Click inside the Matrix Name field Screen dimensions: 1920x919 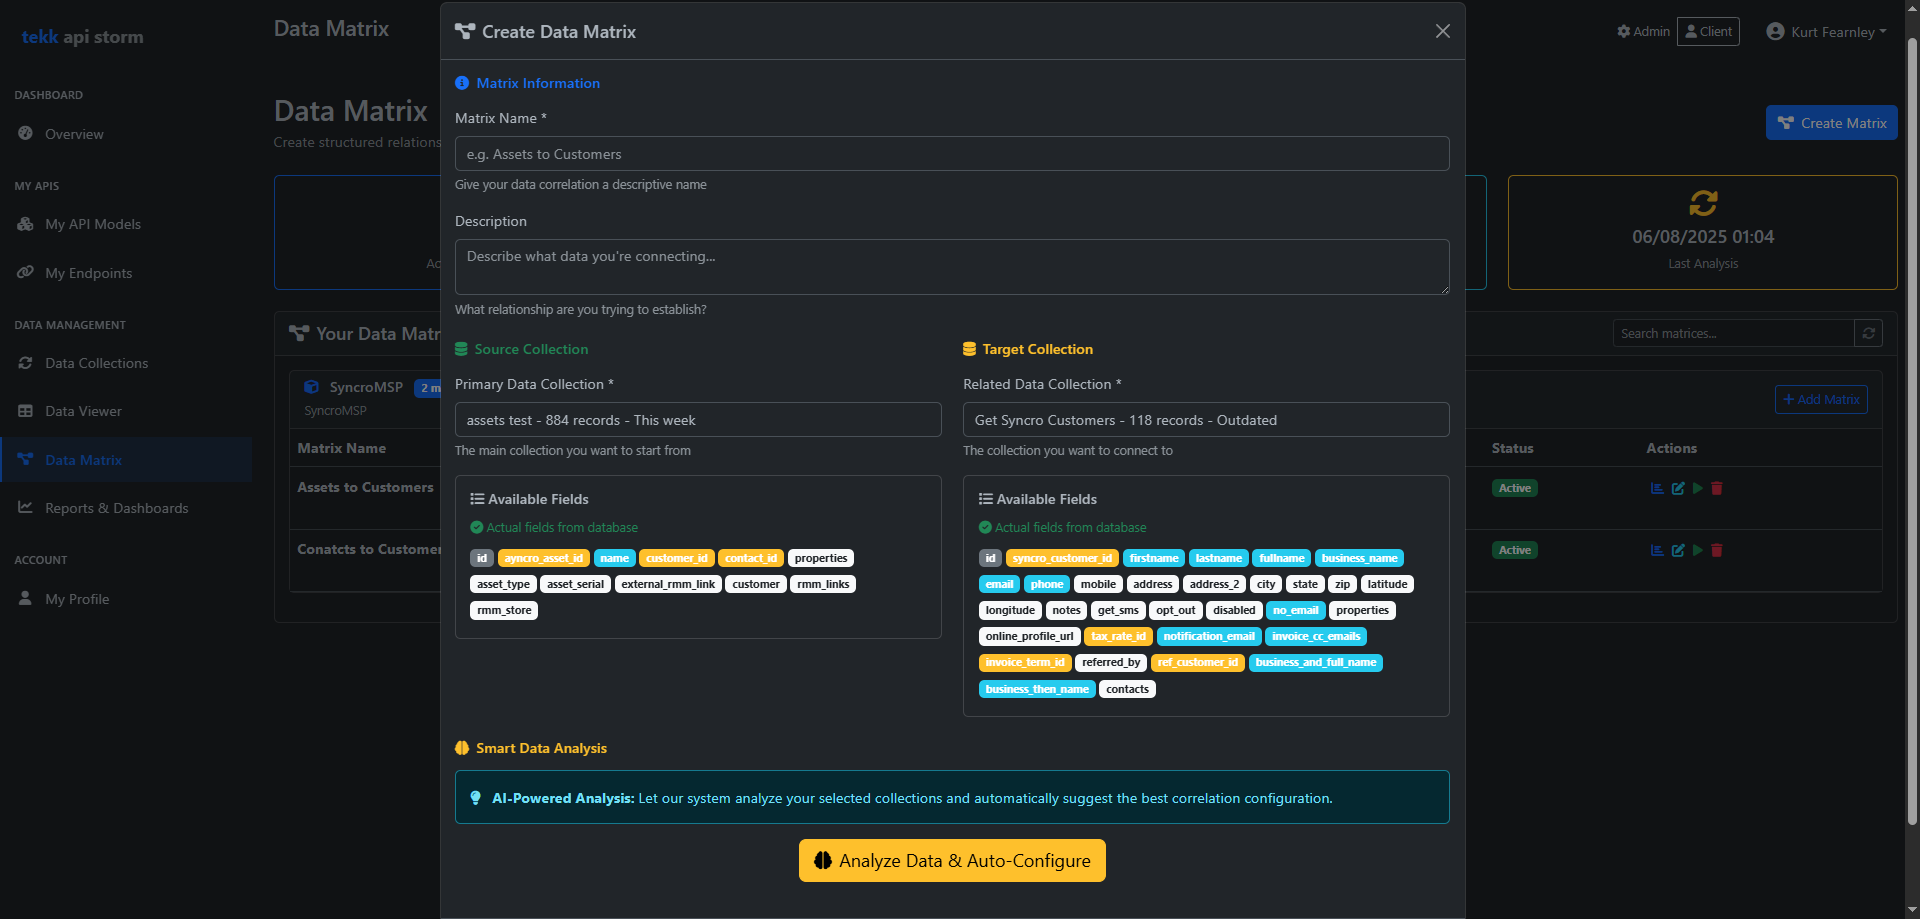pyautogui.click(x=951, y=153)
